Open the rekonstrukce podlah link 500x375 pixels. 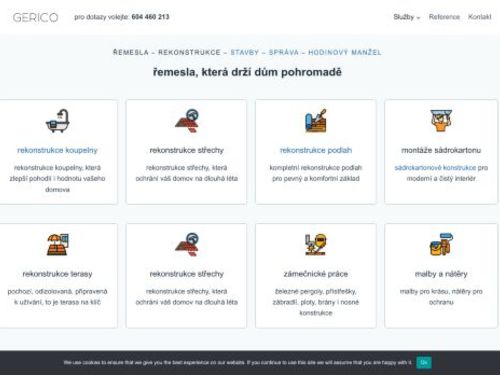(316, 150)
